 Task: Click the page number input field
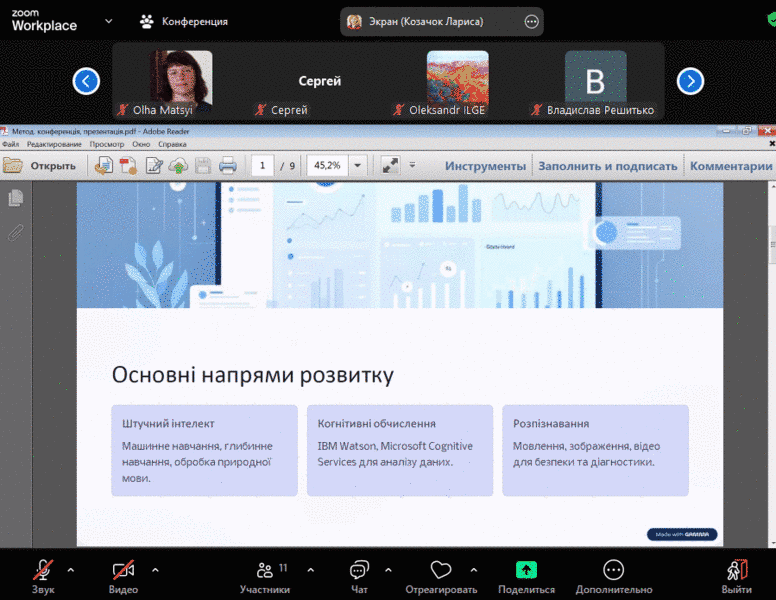(263, 165)
